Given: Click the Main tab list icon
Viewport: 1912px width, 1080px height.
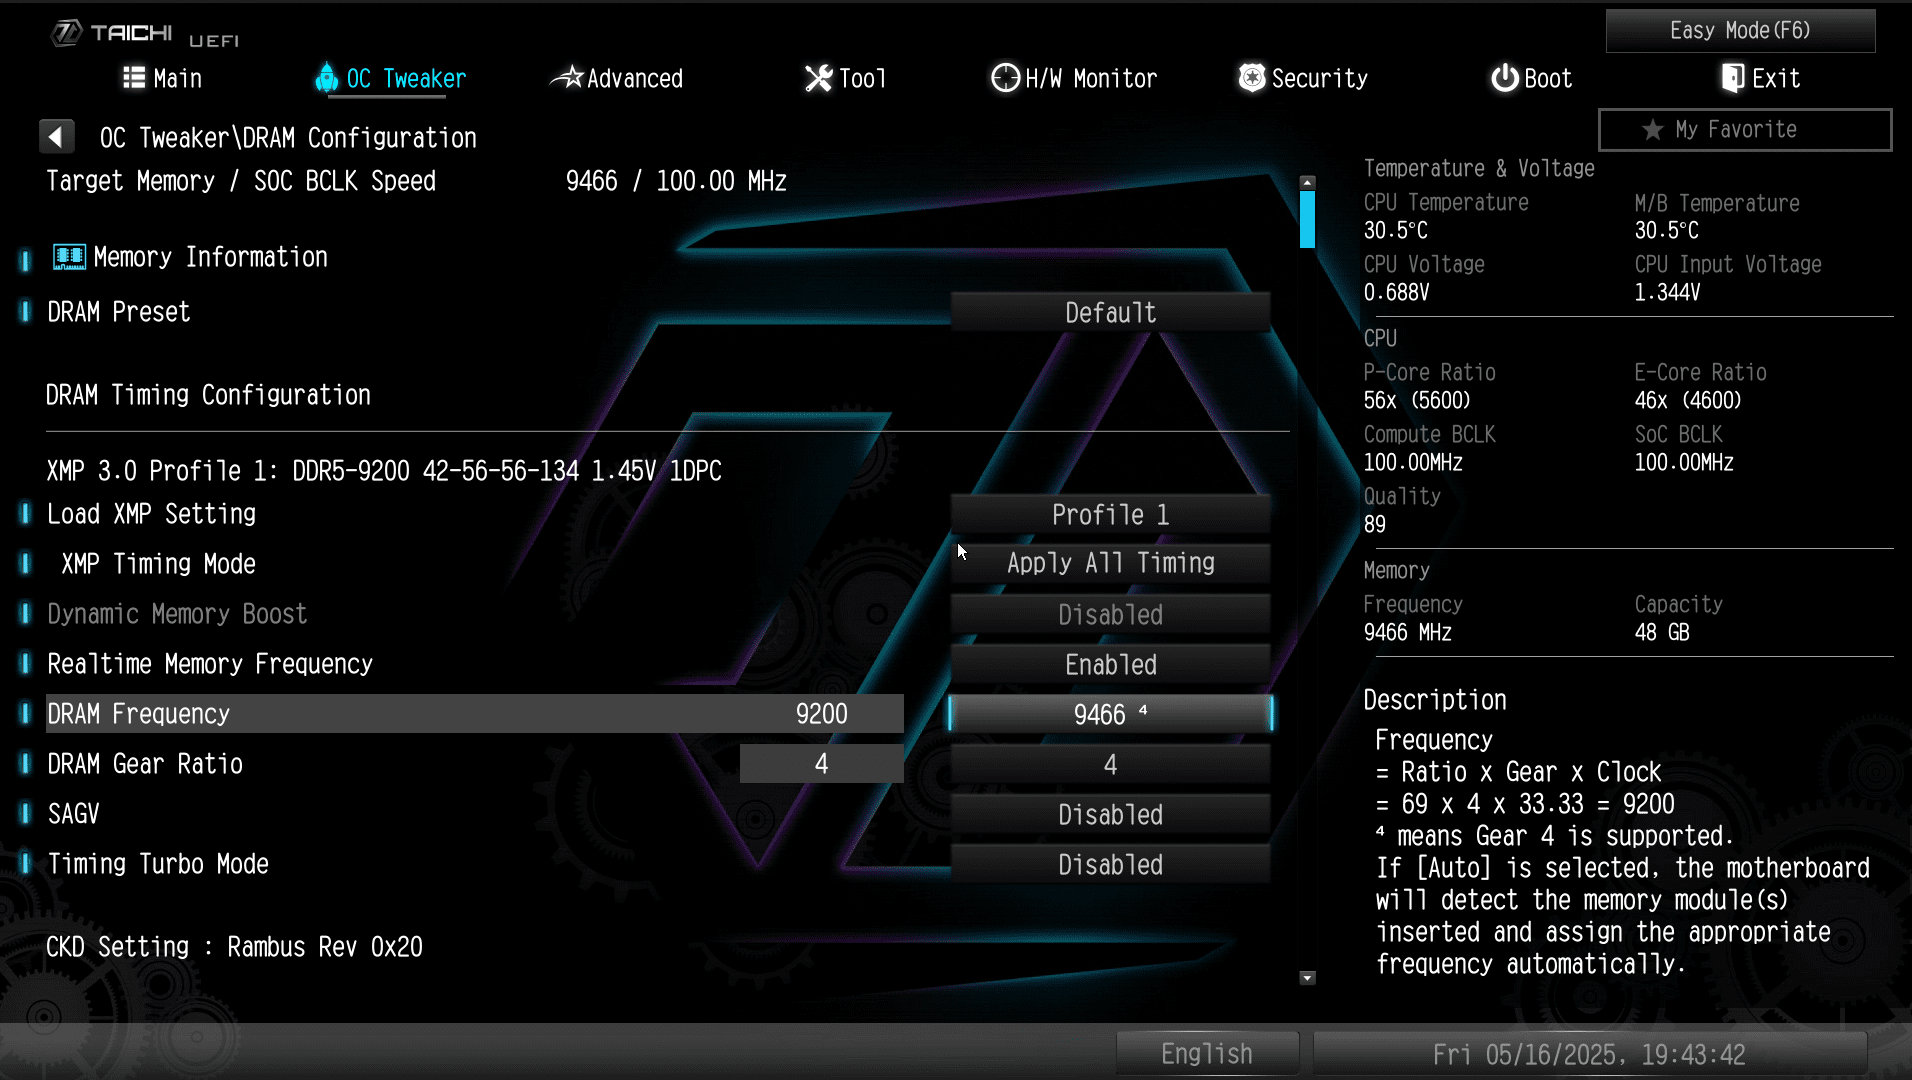Looking at the screenshot, I should point(134,78).
